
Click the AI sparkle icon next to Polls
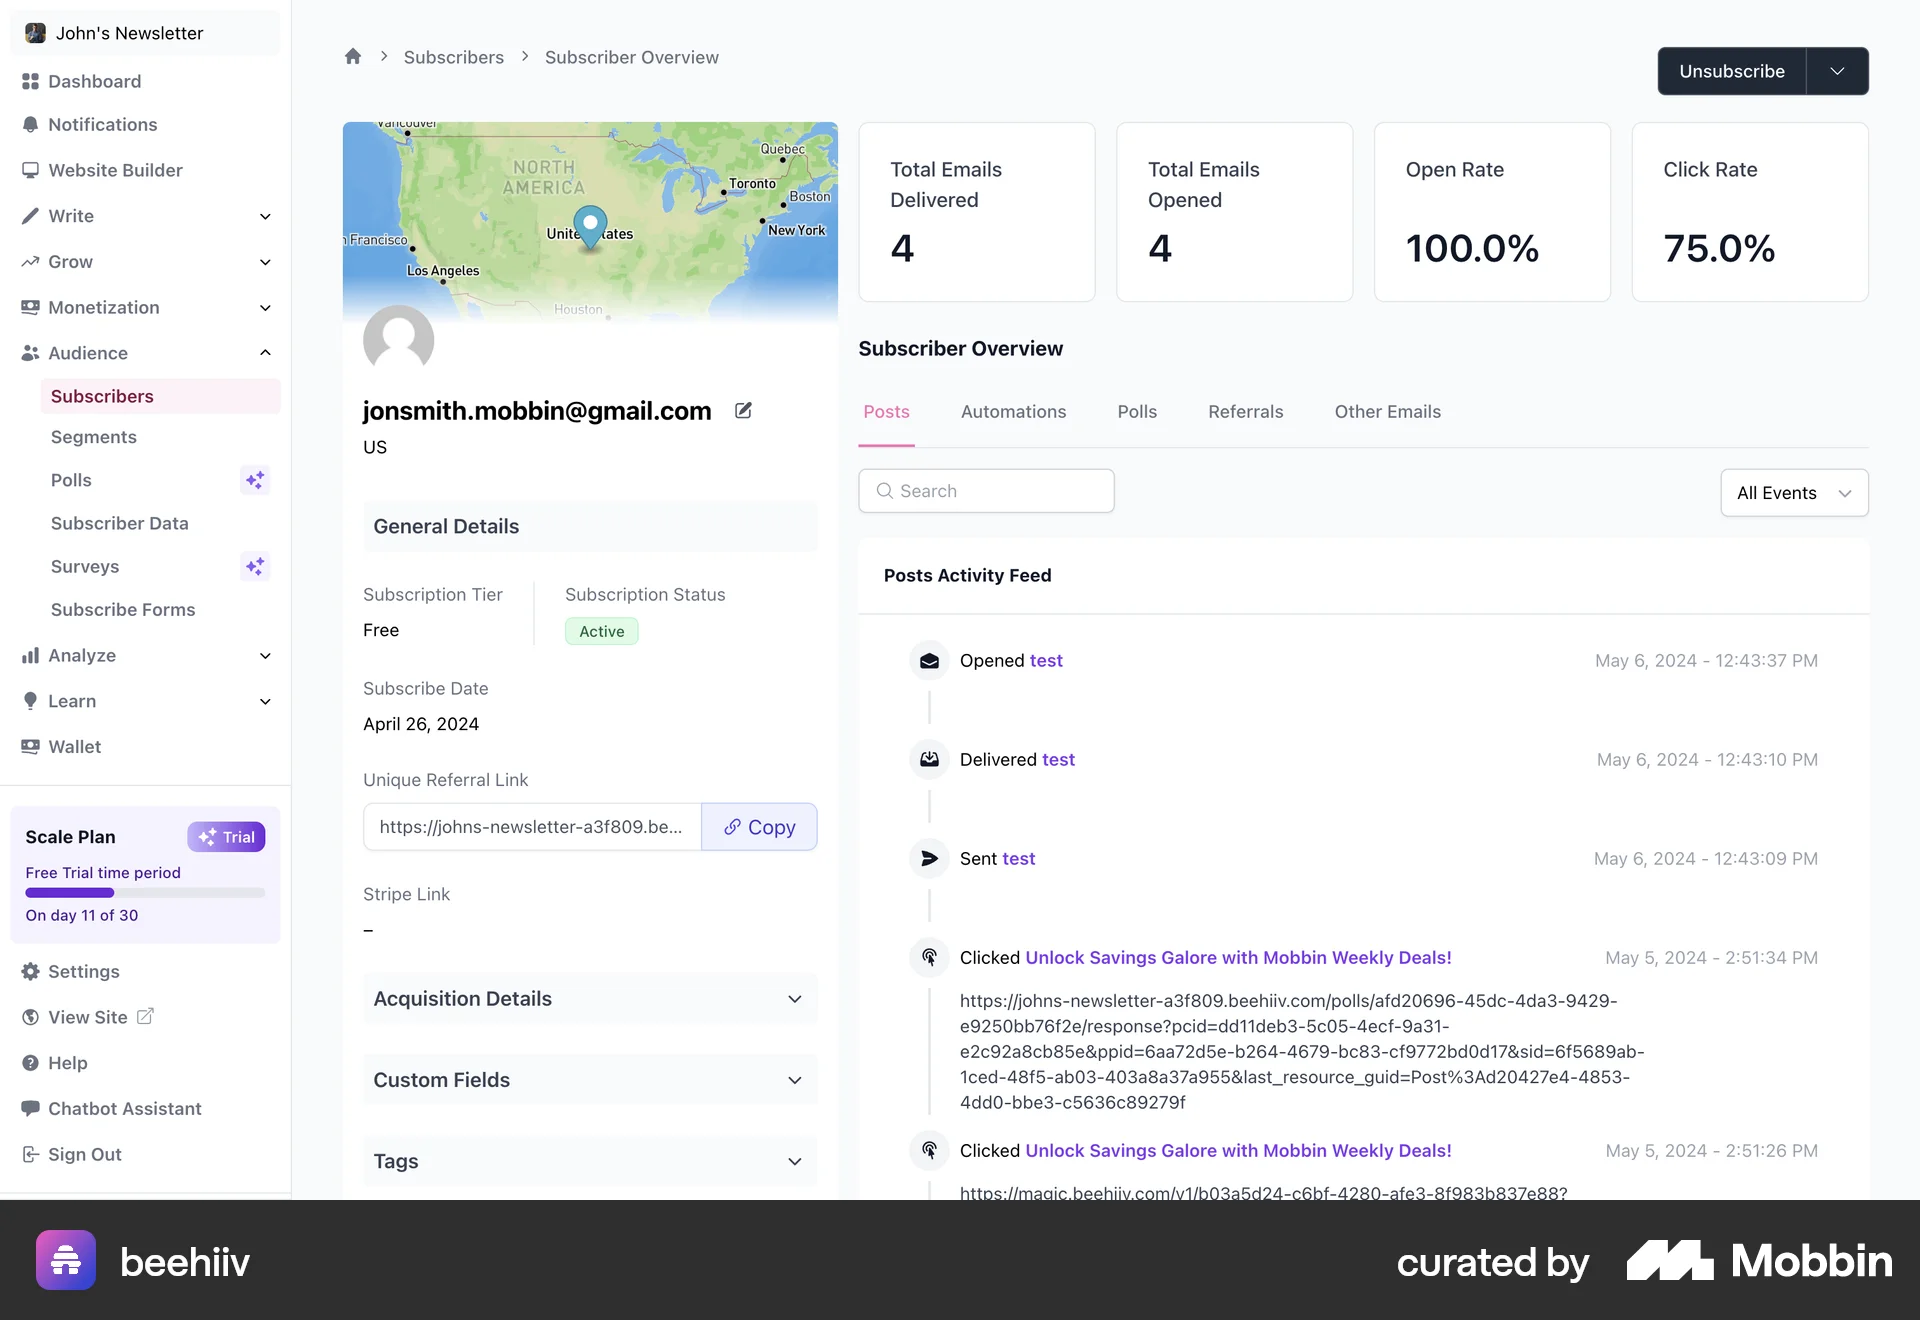click(x=254, y=480)
